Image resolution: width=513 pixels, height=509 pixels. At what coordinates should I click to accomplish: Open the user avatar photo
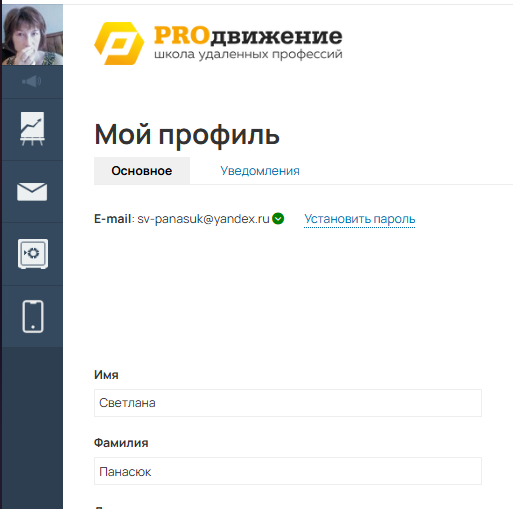(x=32, y=35)
